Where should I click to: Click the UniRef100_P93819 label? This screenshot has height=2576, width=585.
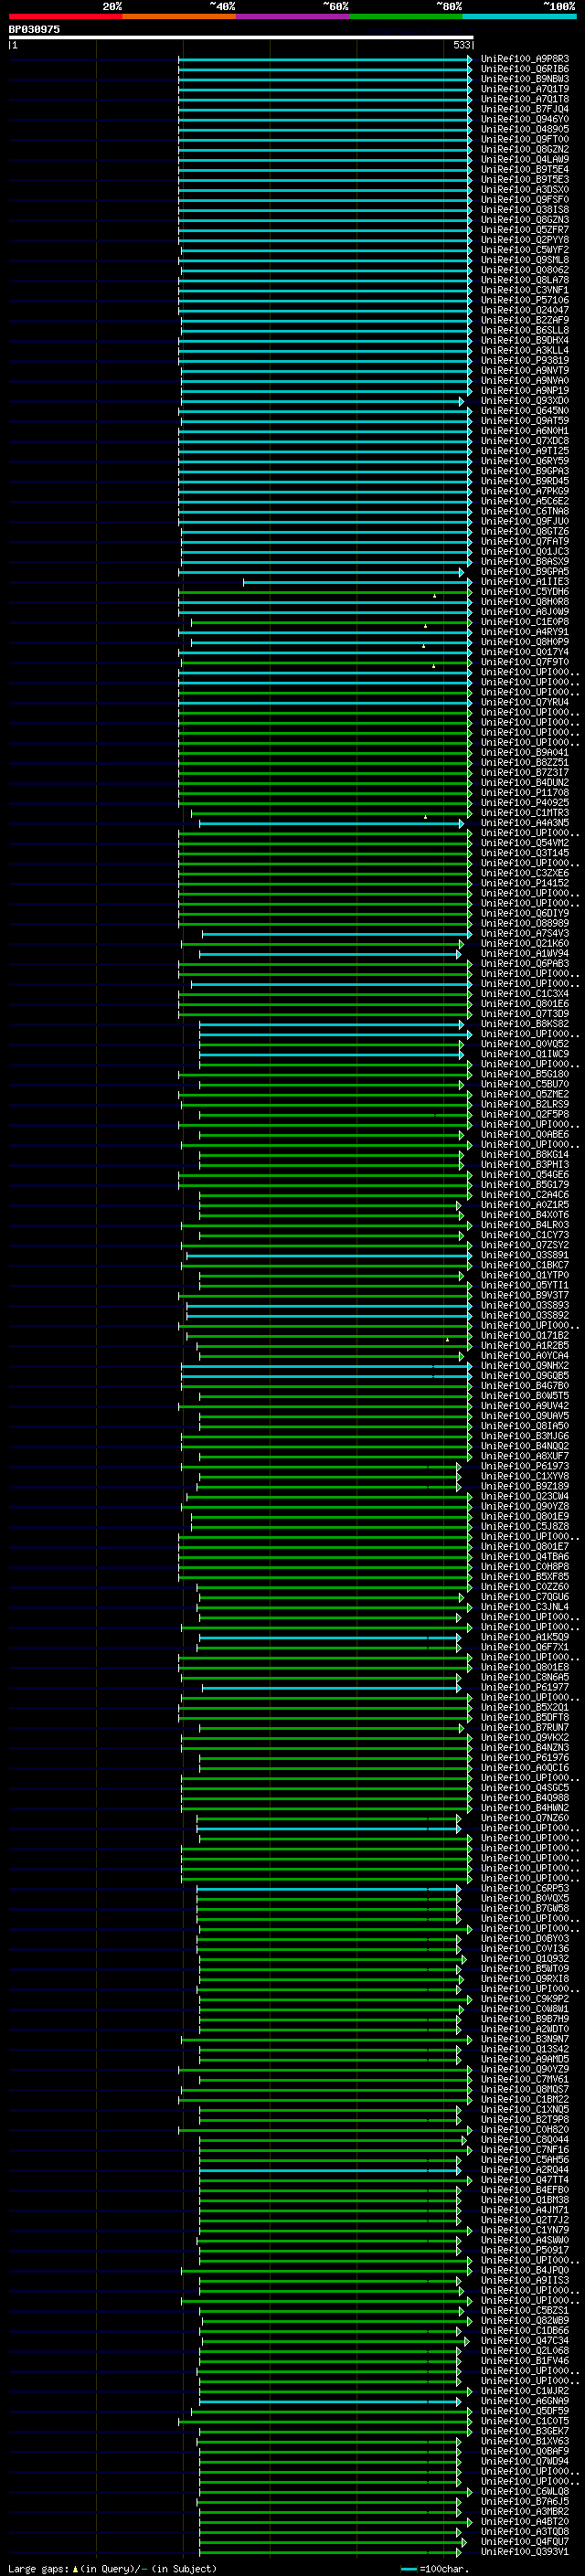pos(525,361)
